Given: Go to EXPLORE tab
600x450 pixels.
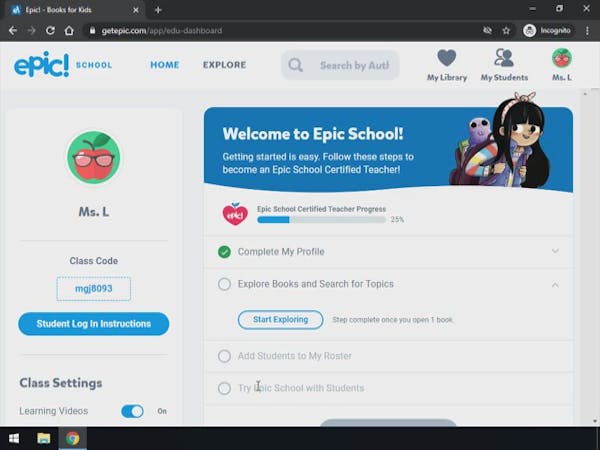Looking at the screenshot, I should pyautogui.click(x=225, y=65).
